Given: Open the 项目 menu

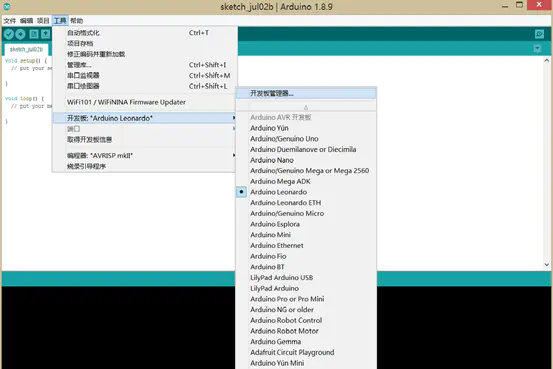Looking at the screenshot, I should pos(43,21).
